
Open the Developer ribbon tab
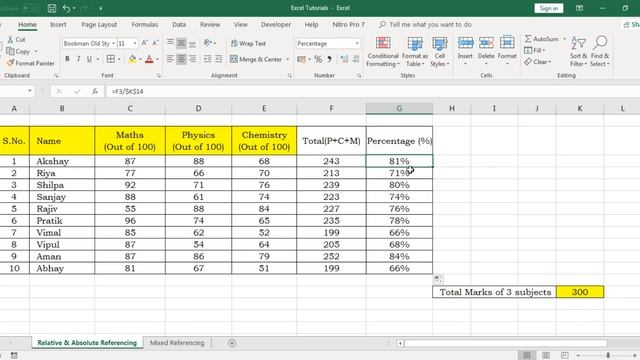(276, 24)
